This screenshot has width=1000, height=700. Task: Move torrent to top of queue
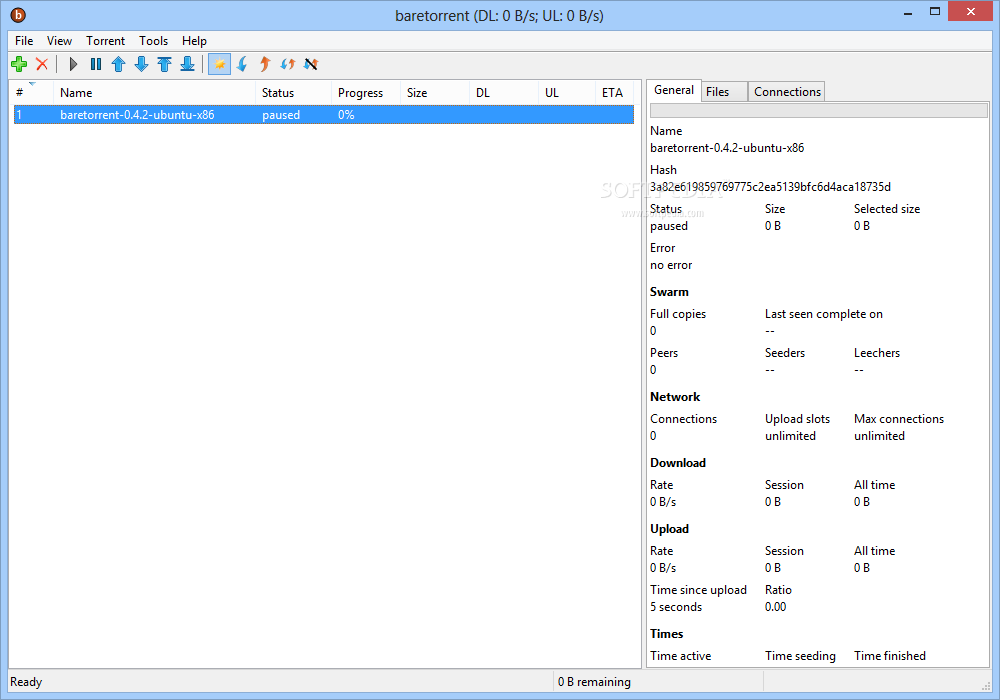click(x=165, y=64)
